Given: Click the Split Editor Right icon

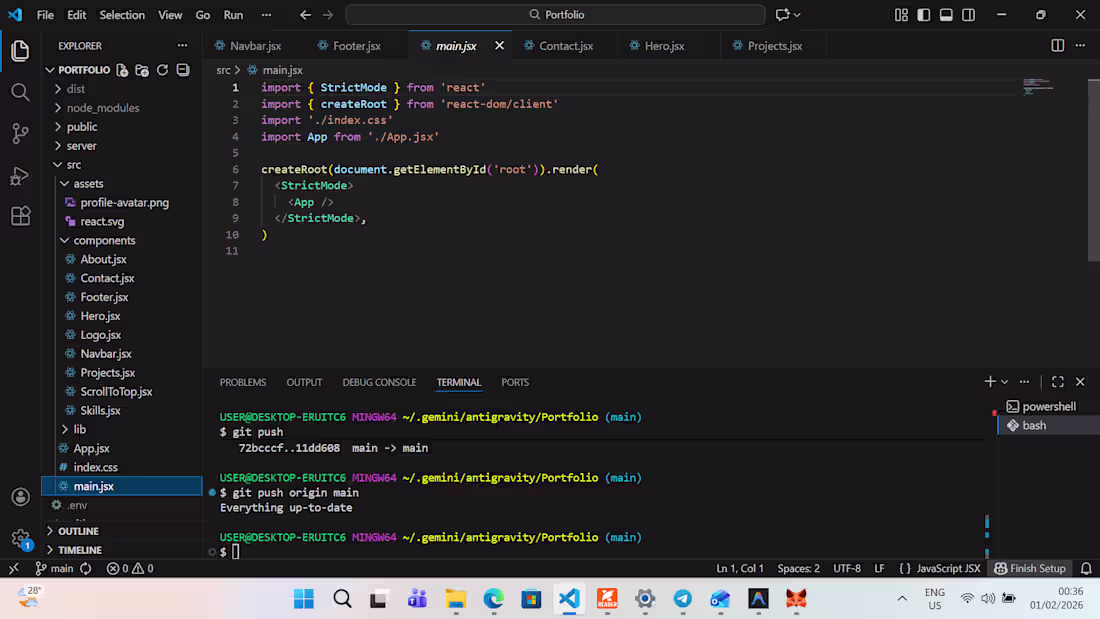Looking at the screenshot, I should 1058,46.
